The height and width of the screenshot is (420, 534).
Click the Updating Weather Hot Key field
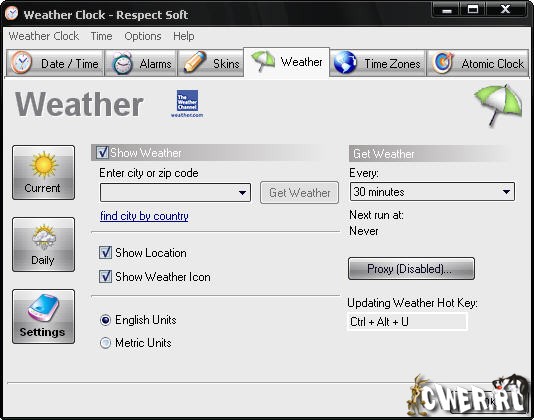point(408,322)
